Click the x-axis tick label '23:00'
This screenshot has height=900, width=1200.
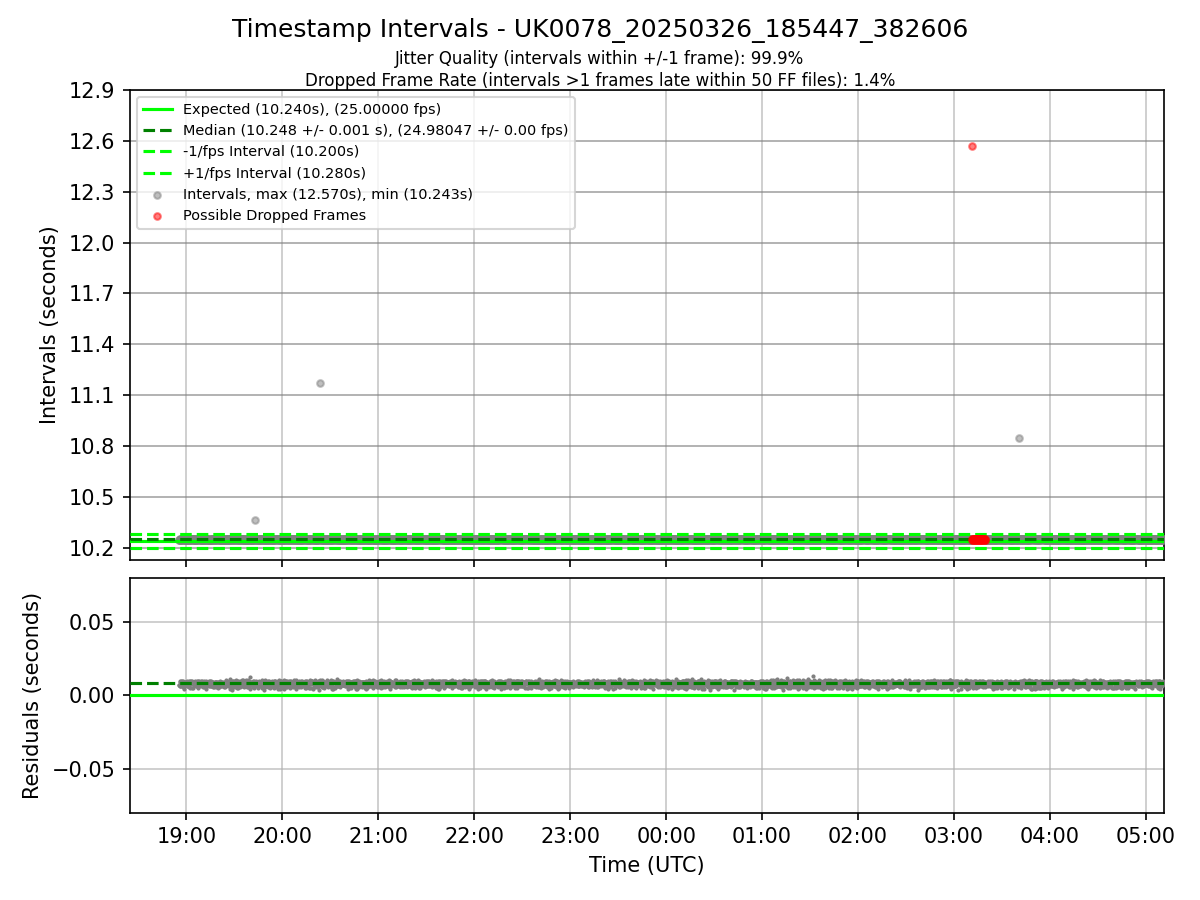click(x=570, y=835)
